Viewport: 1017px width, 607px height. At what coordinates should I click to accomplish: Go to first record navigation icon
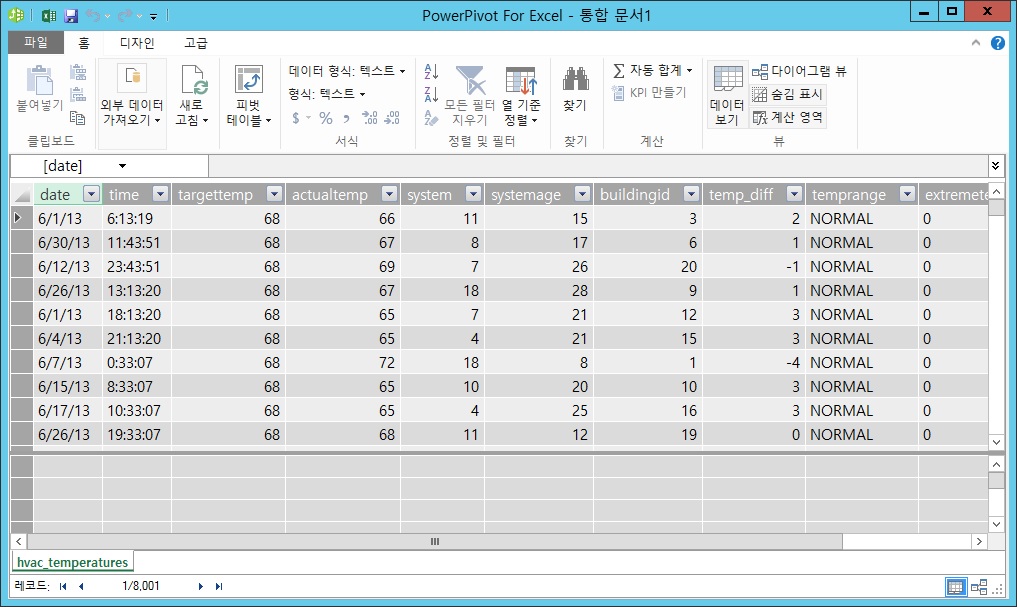coord(63,586)
